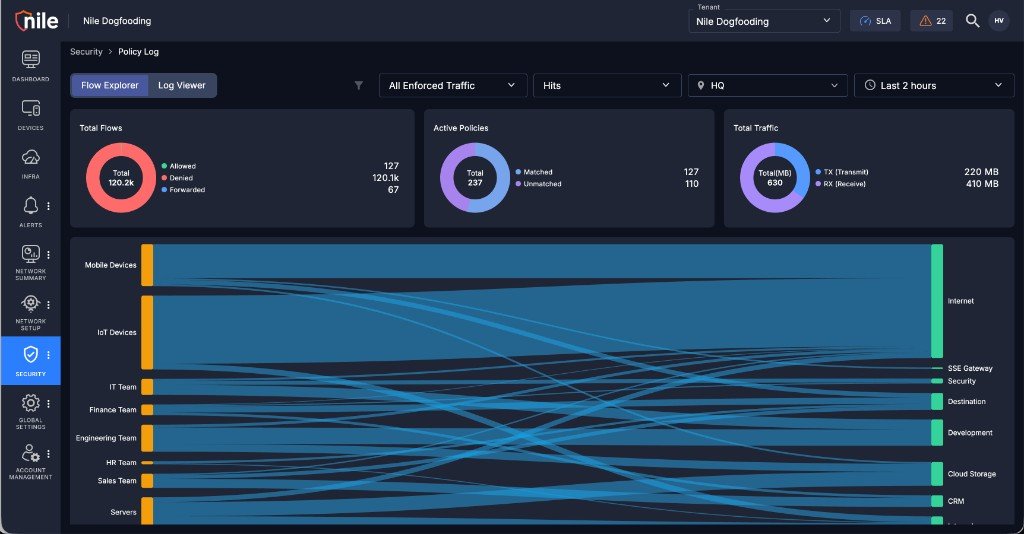The height and width of the screenshot is (534, 1024).
Task: Click the search magnifier icon
Action: click(972, 21)
